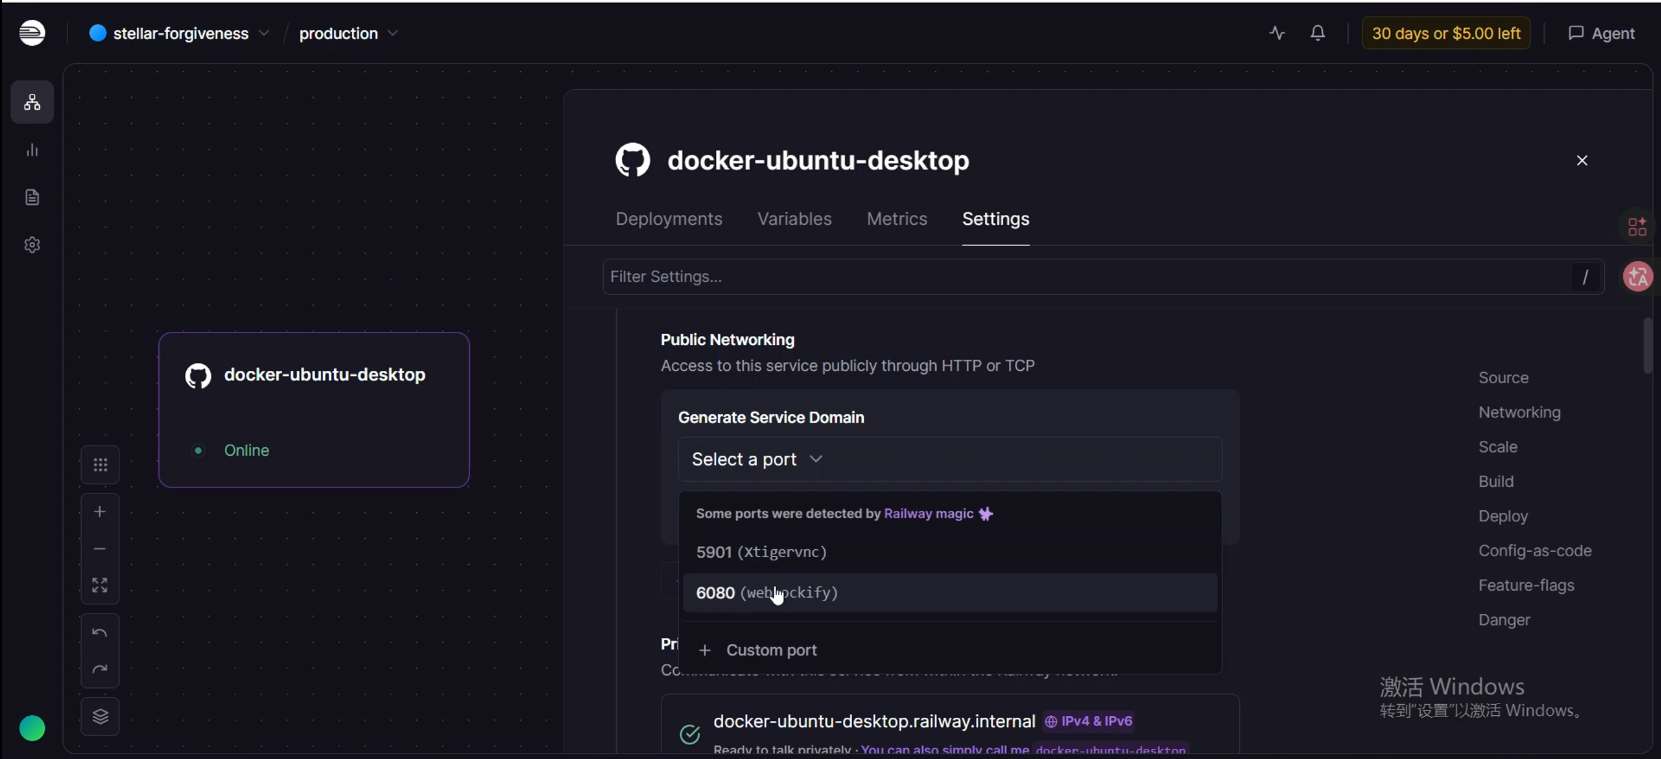Open the Observability chart sidebar icon
Viewport: 1661px width, 759px height.
tap(32, 150)
